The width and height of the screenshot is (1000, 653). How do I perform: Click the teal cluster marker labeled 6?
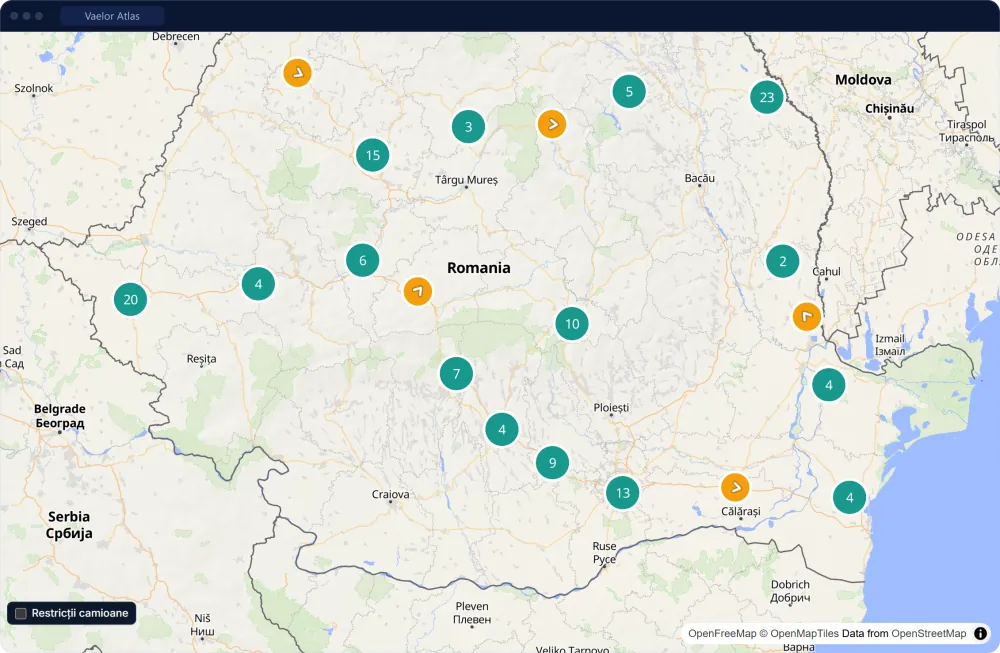(362, 260)
